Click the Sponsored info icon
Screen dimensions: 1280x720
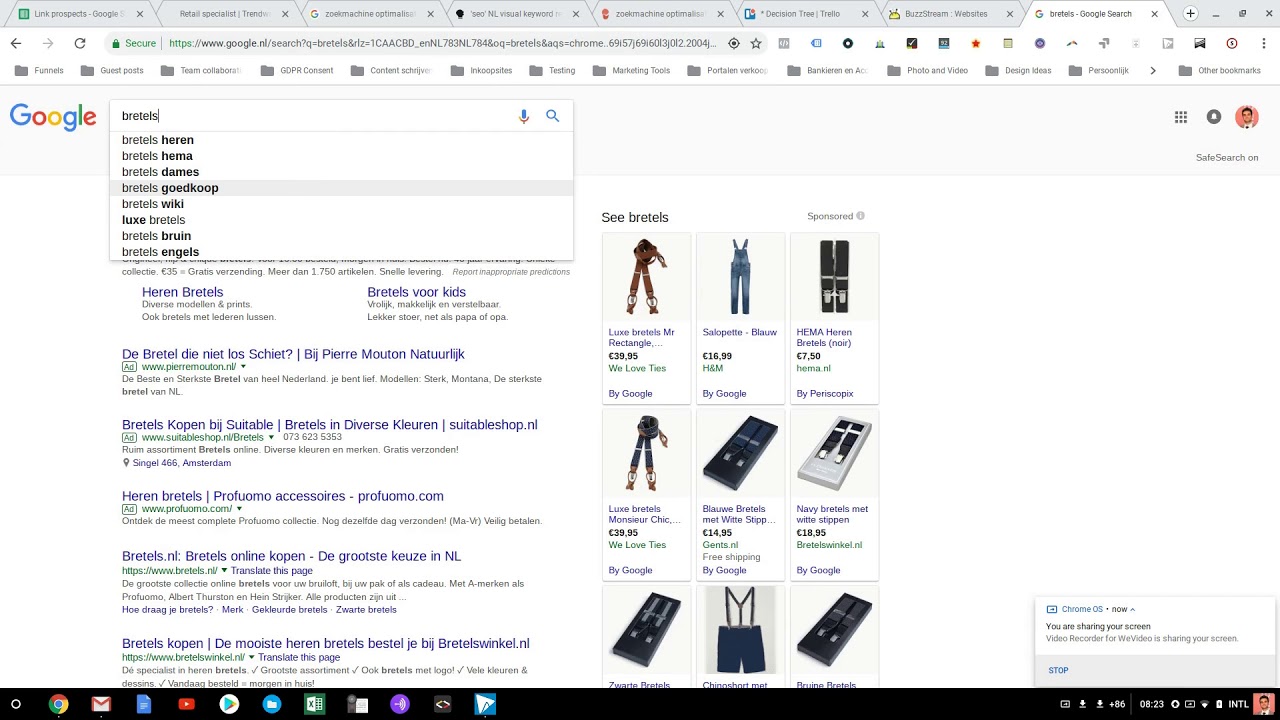click(x=860, y=216)
